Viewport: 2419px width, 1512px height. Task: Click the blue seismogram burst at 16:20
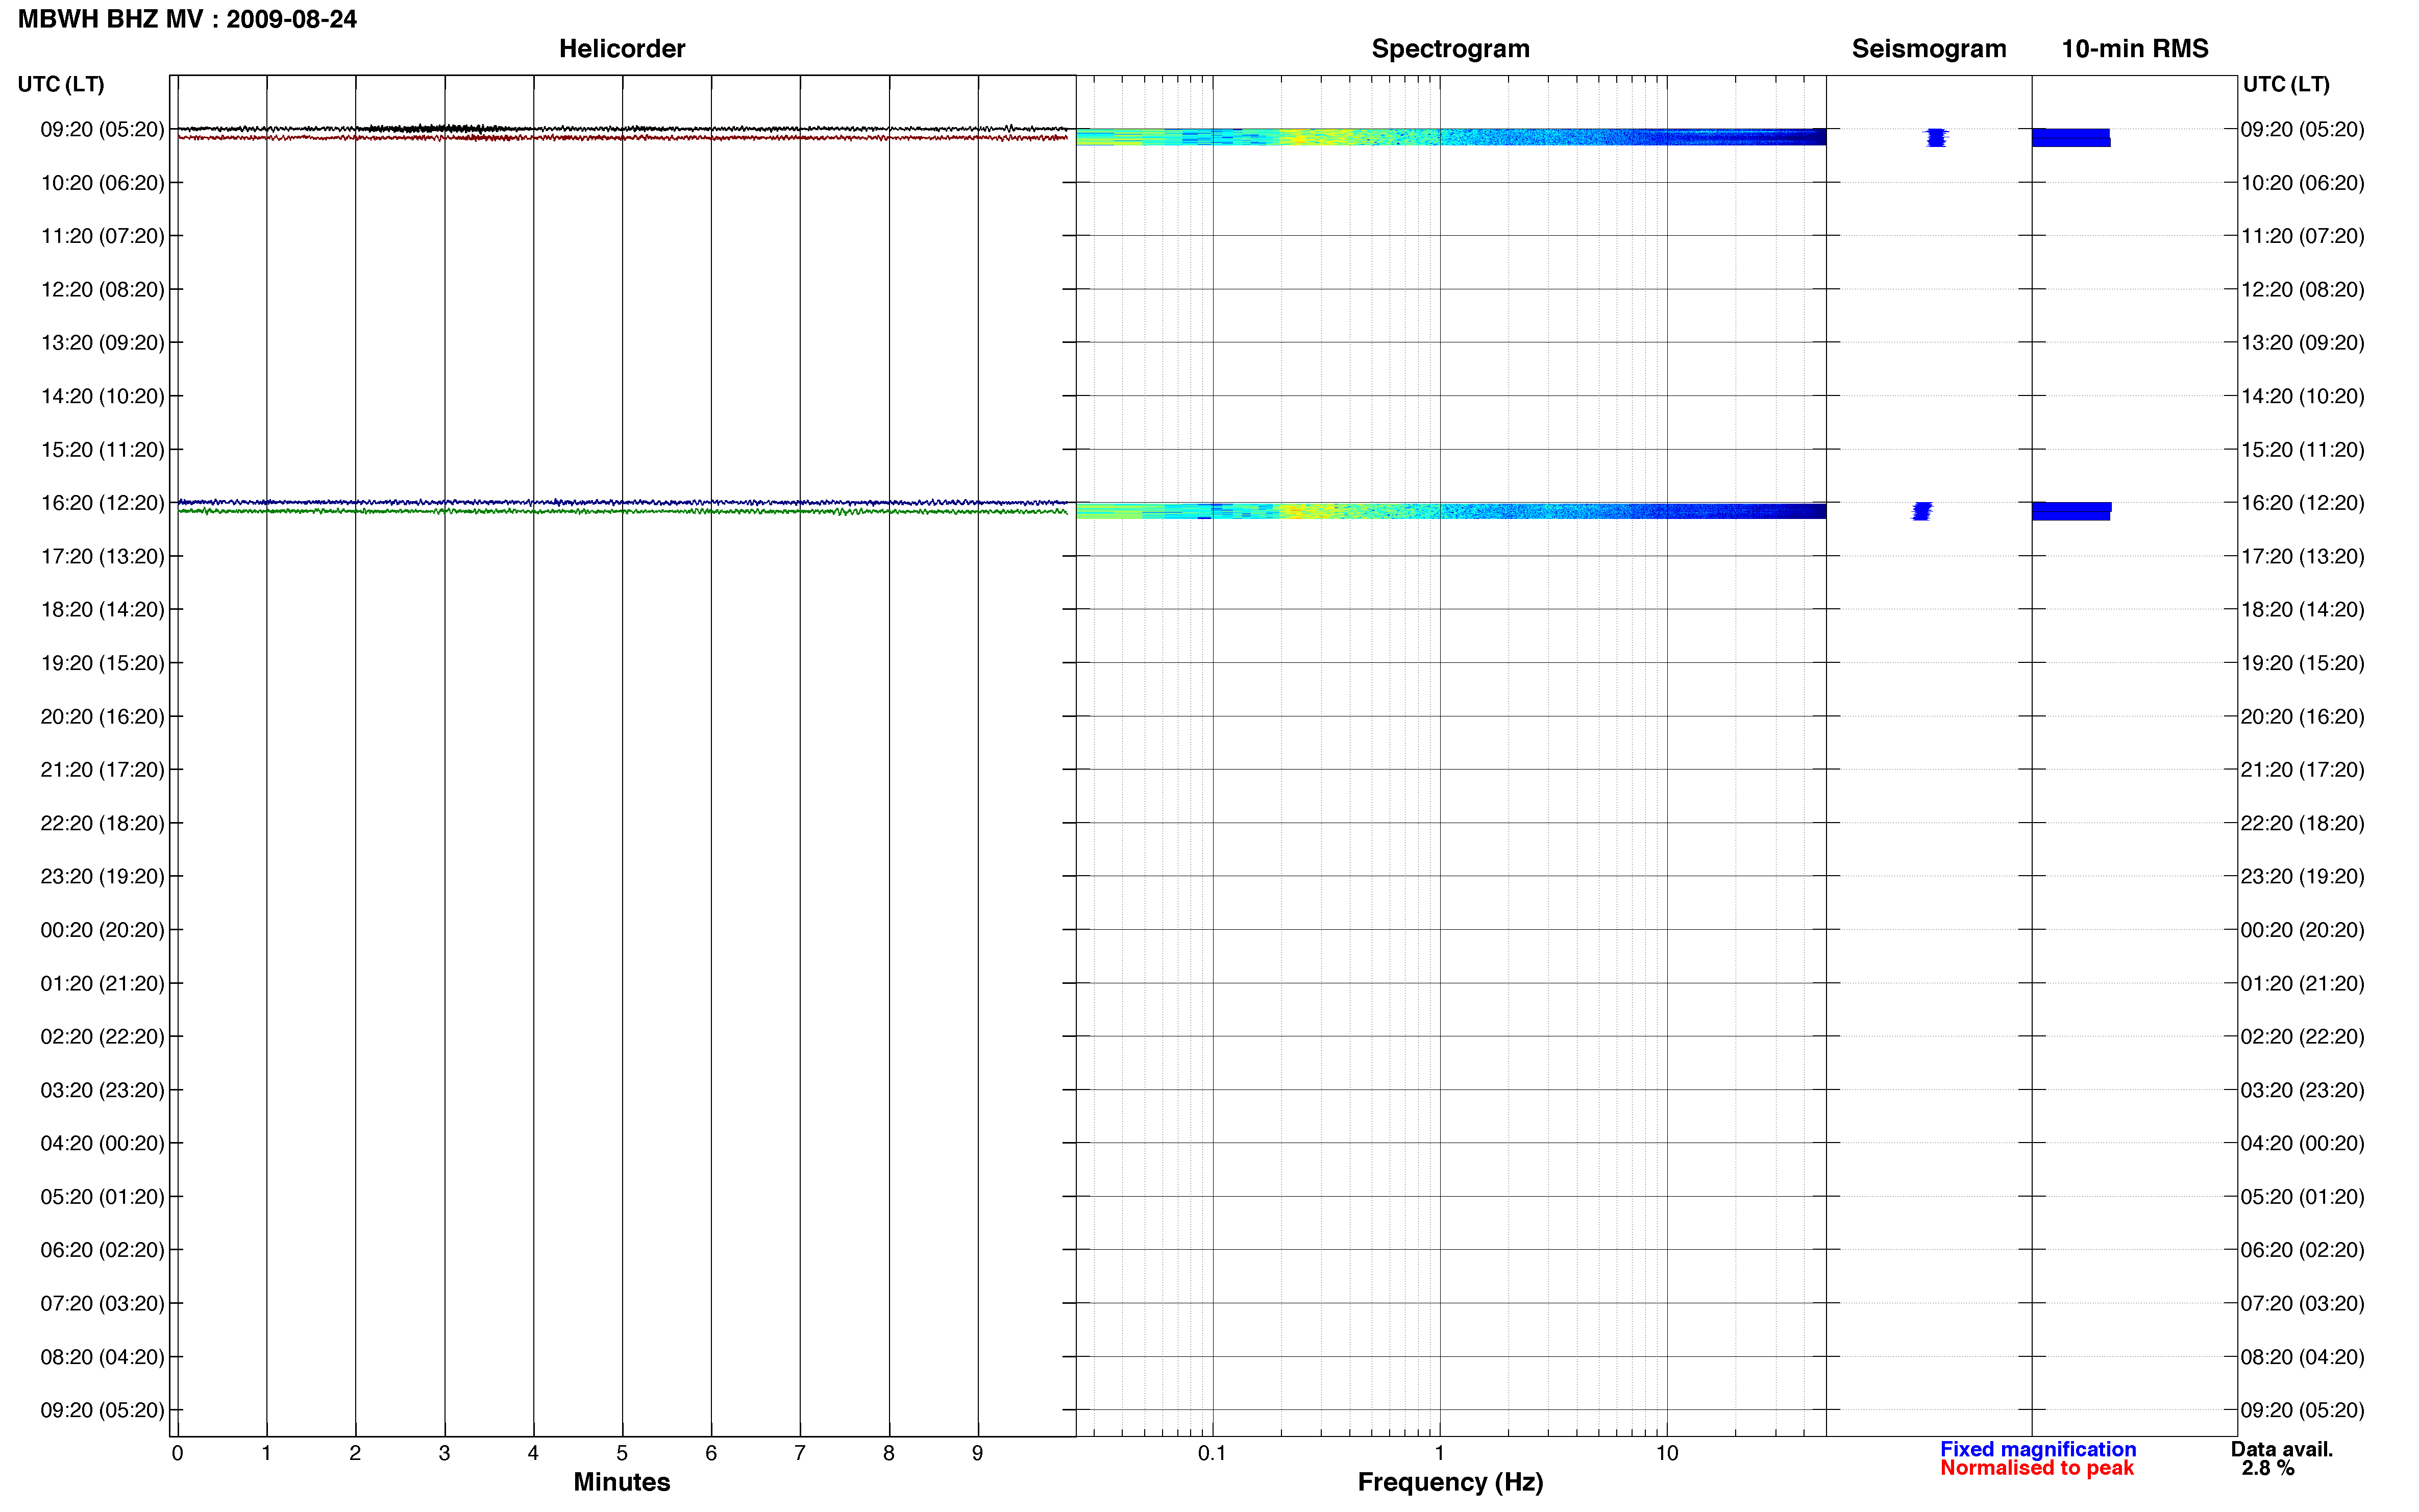click(x=1922, y=511)
